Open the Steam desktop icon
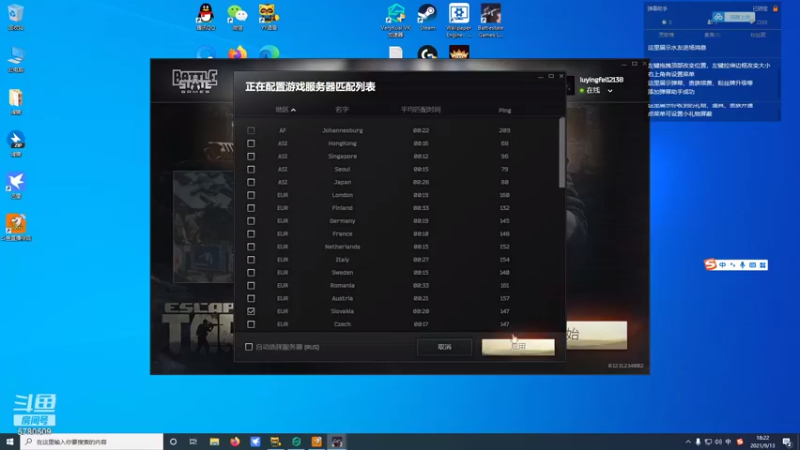800x450 pixels. tap(427, 17)
